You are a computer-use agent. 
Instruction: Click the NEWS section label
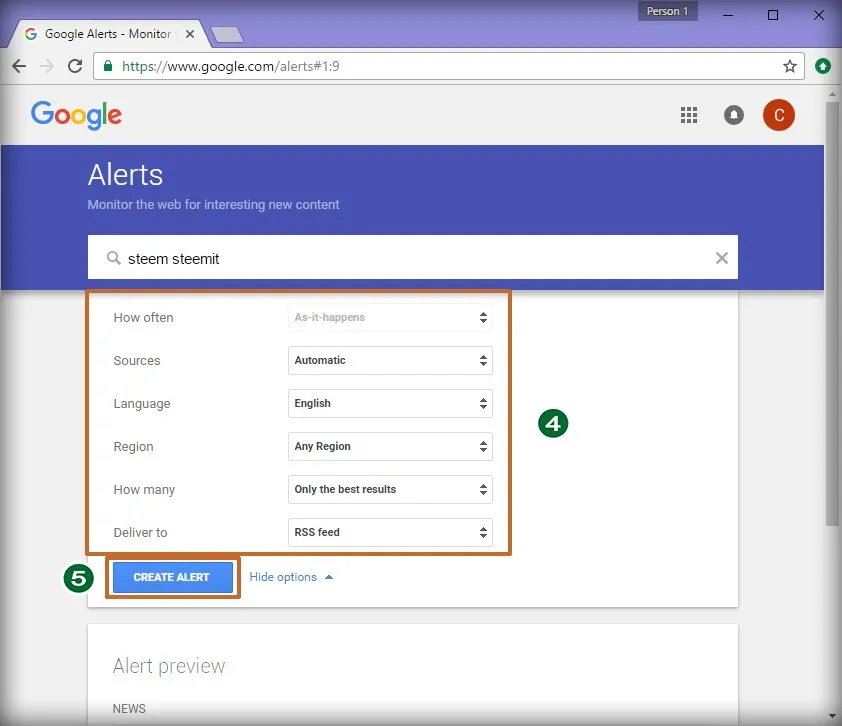[129, 709]
